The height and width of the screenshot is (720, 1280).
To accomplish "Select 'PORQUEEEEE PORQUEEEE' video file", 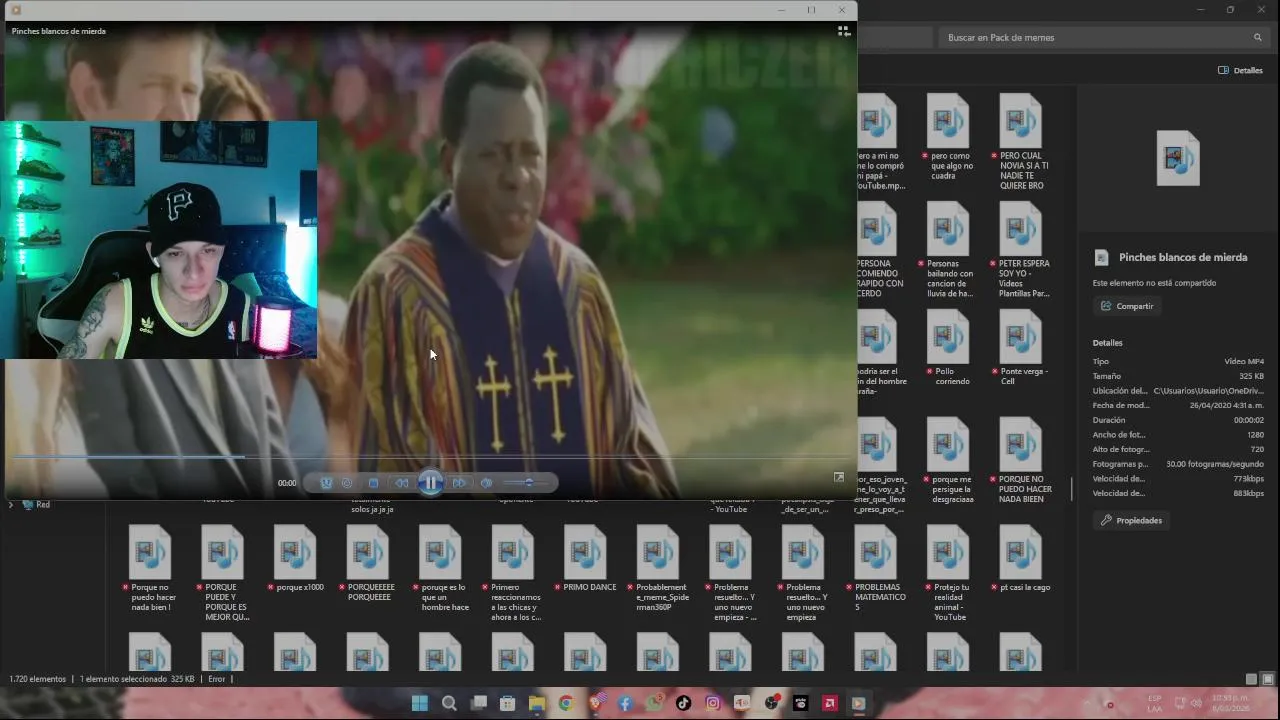I will (x=367, y=563).
